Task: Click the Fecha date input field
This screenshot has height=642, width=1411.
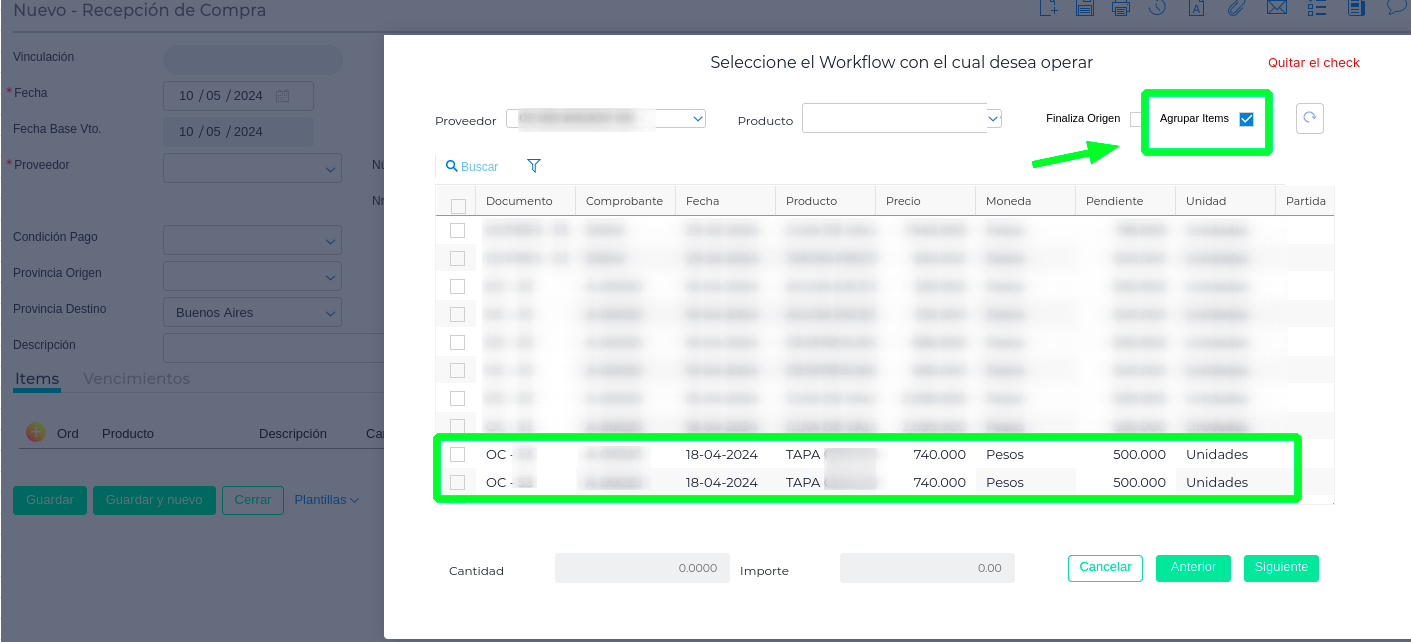Action: point(238,96)
